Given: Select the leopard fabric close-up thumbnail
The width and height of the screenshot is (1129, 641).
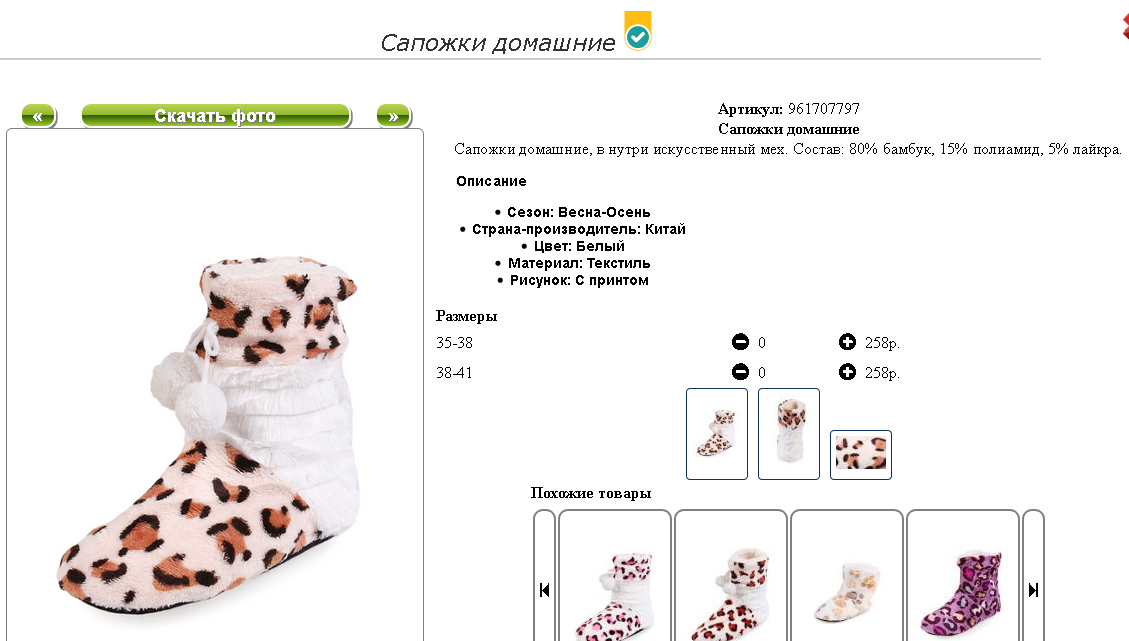Looking at the screenshot, I should tap(860, 454).
